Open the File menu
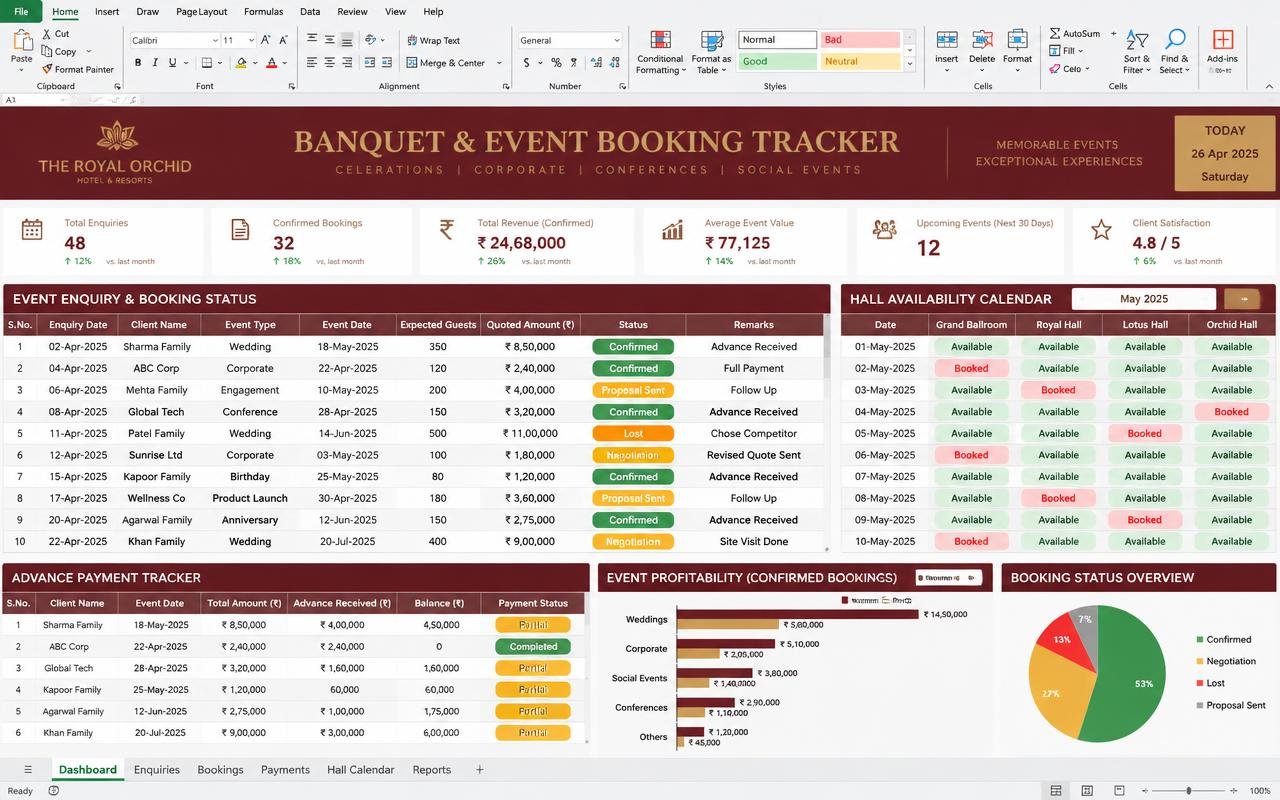 21,11
